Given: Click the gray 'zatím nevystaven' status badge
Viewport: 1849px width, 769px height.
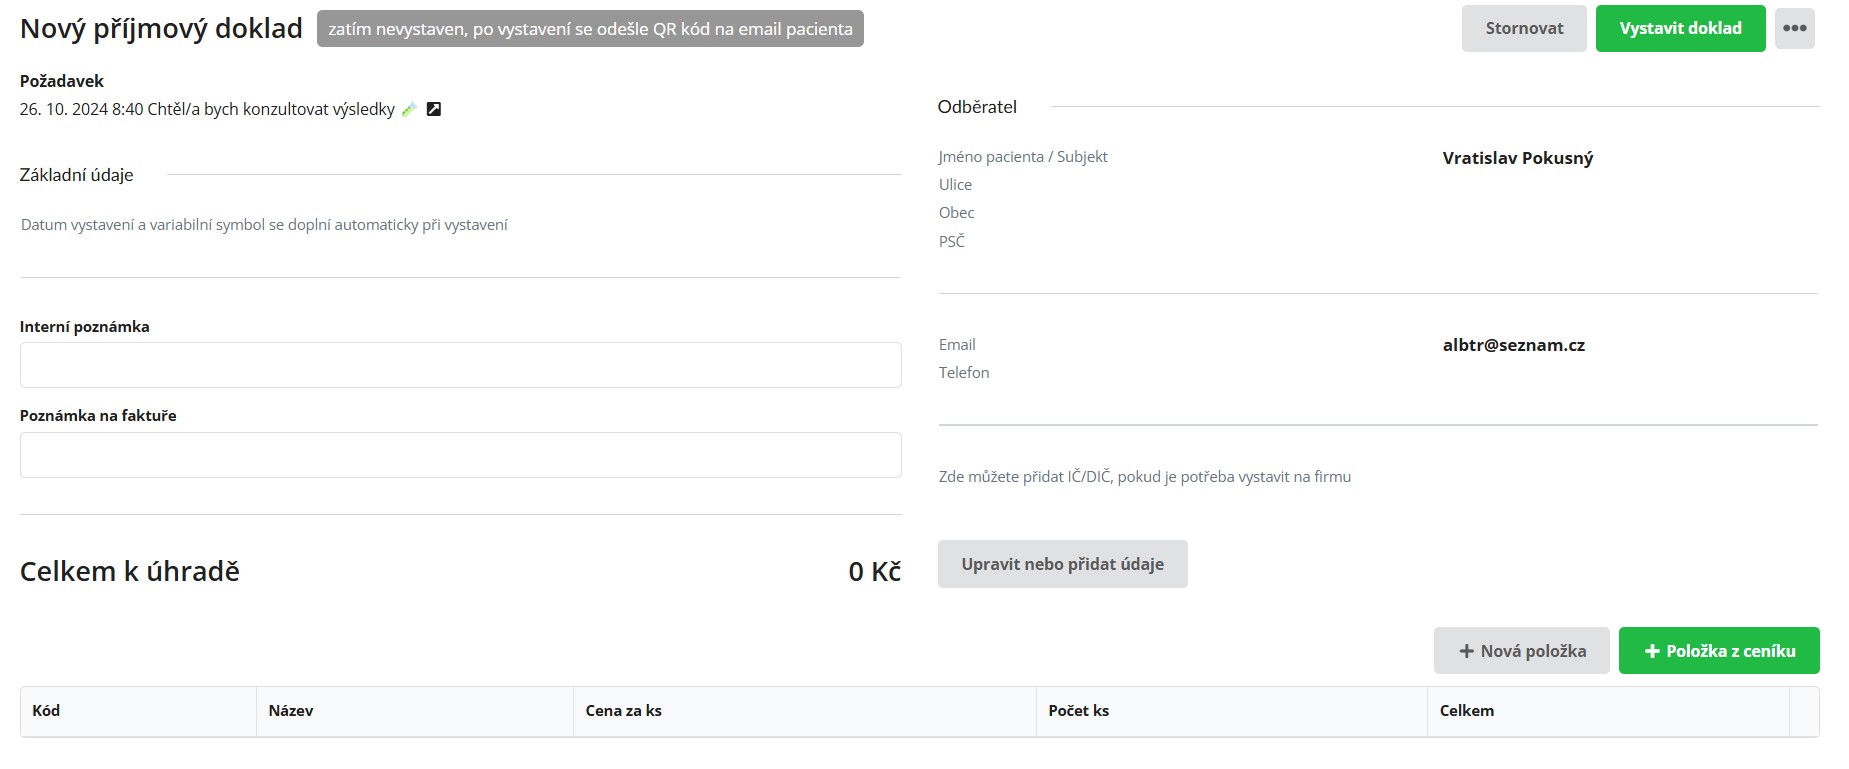Looking at the screenshot, I should click(590, 29).
